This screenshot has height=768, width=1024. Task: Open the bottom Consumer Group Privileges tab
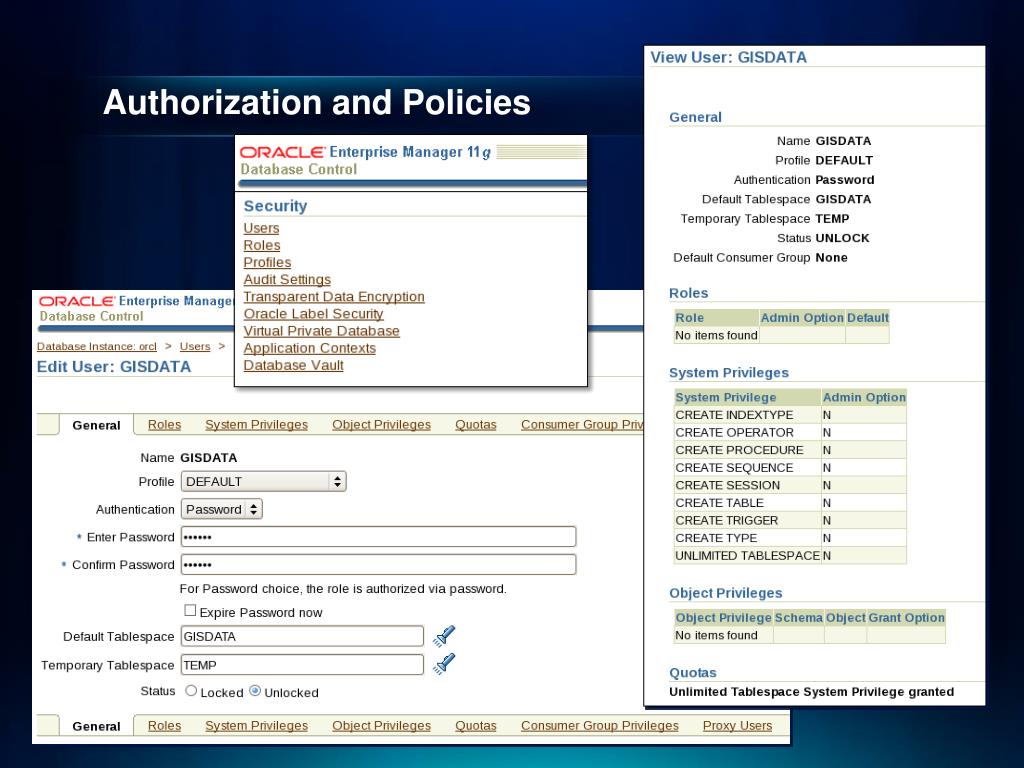tap(600, 726)
